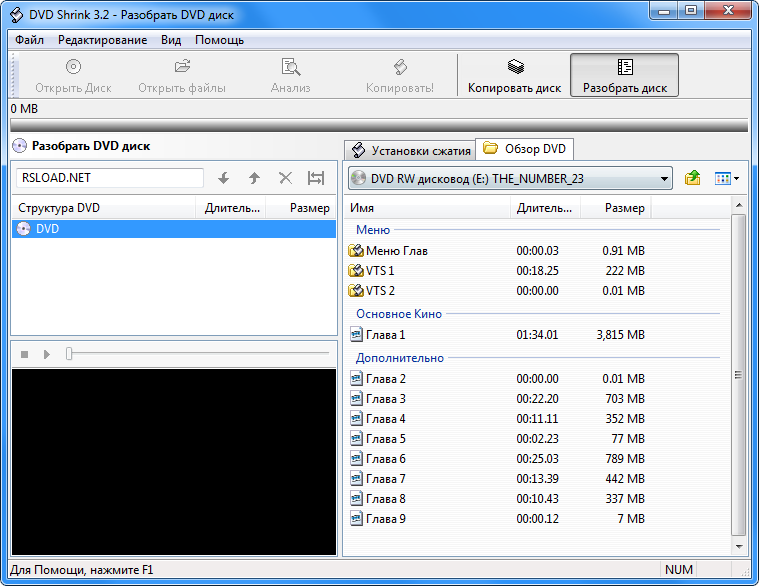The width and height of the screenshot is (759, 586).
Task: Maximize the DVD Shrink window
Action: 691,10
